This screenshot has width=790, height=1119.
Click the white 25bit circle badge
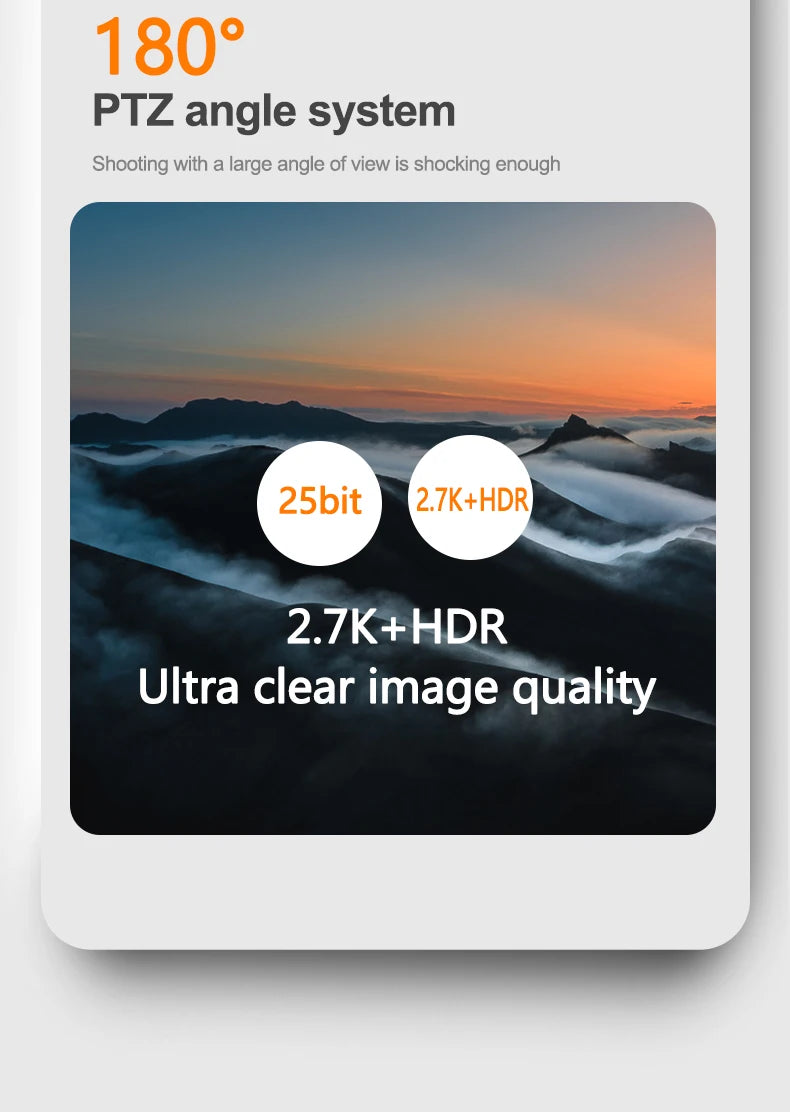tap(319, 503)
